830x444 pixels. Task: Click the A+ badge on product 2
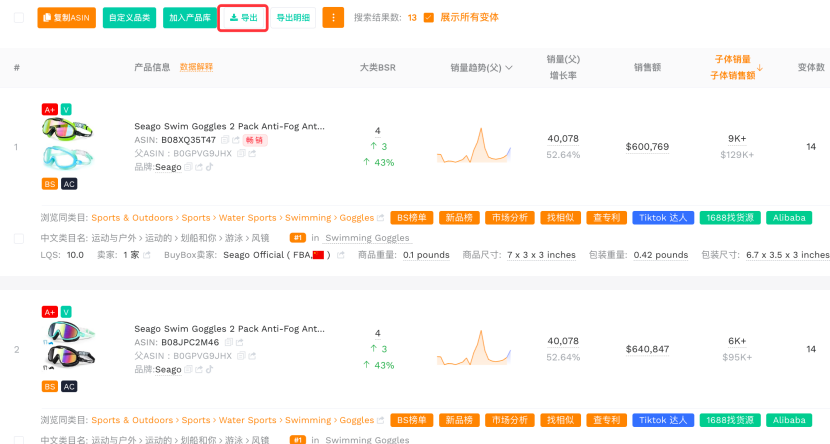(50, 312)
